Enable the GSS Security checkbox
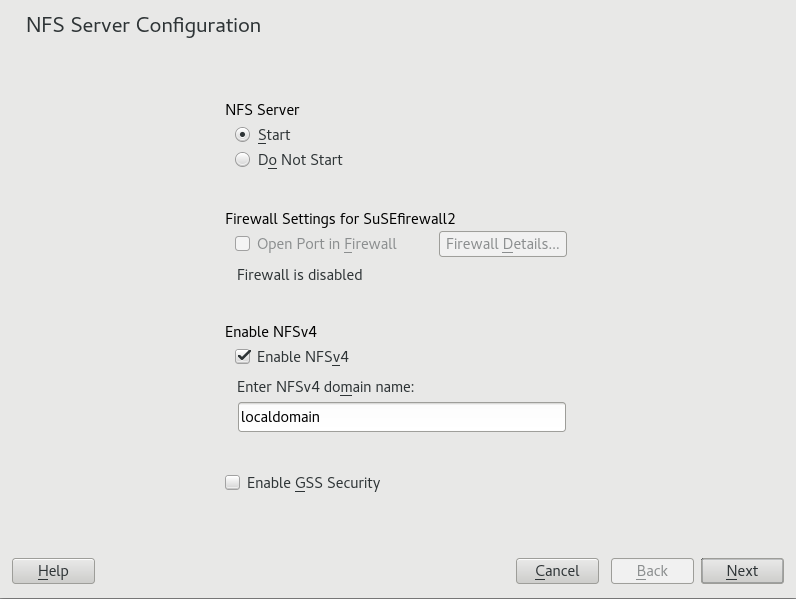The image size is (796, 599). coord(233,483)
